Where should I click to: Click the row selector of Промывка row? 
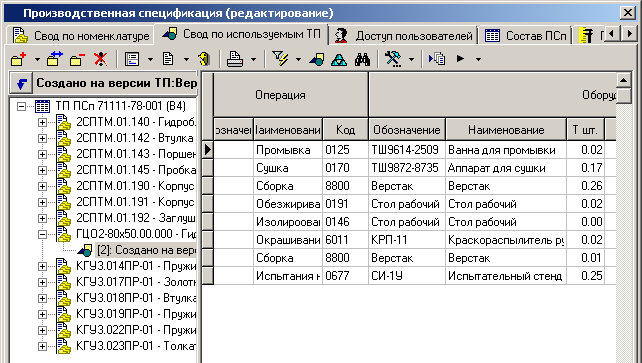(x=208, y=150)
